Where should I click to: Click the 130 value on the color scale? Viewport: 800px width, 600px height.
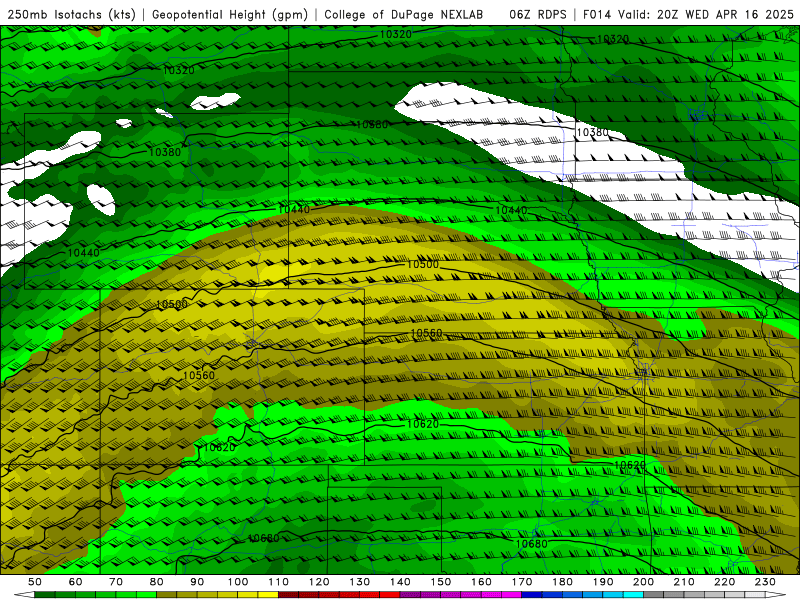[360, 582]
